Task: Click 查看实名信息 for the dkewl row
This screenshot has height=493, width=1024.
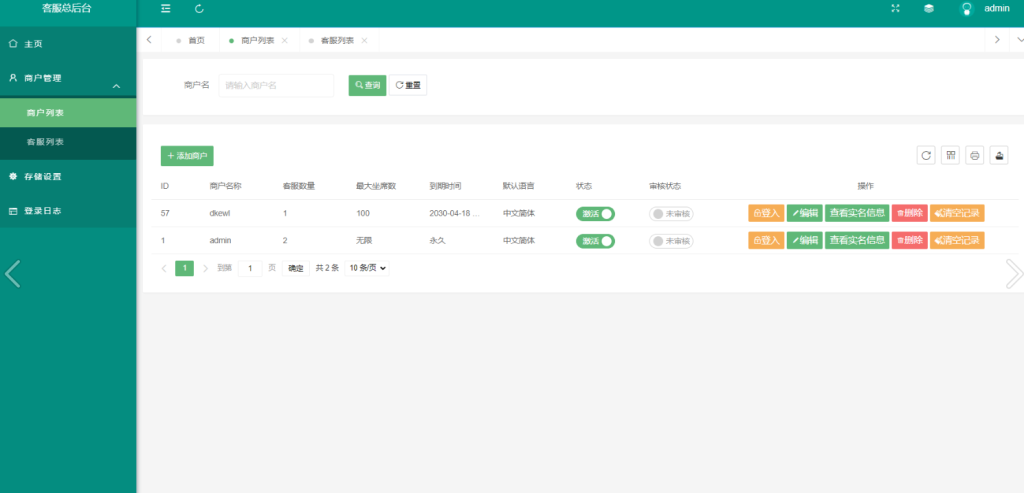Action: 857,213
